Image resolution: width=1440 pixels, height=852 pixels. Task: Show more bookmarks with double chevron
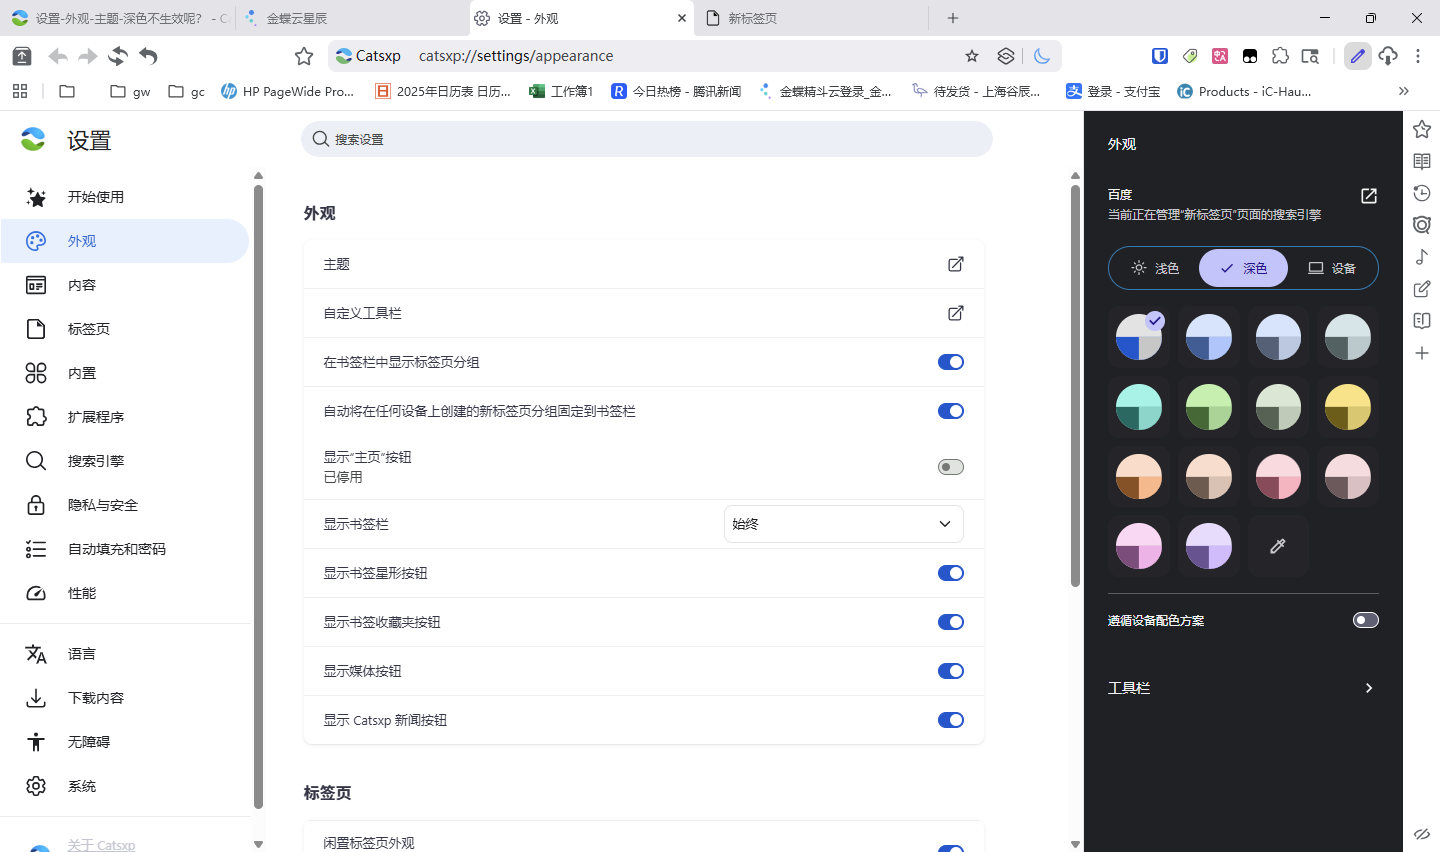(1404, 91)
